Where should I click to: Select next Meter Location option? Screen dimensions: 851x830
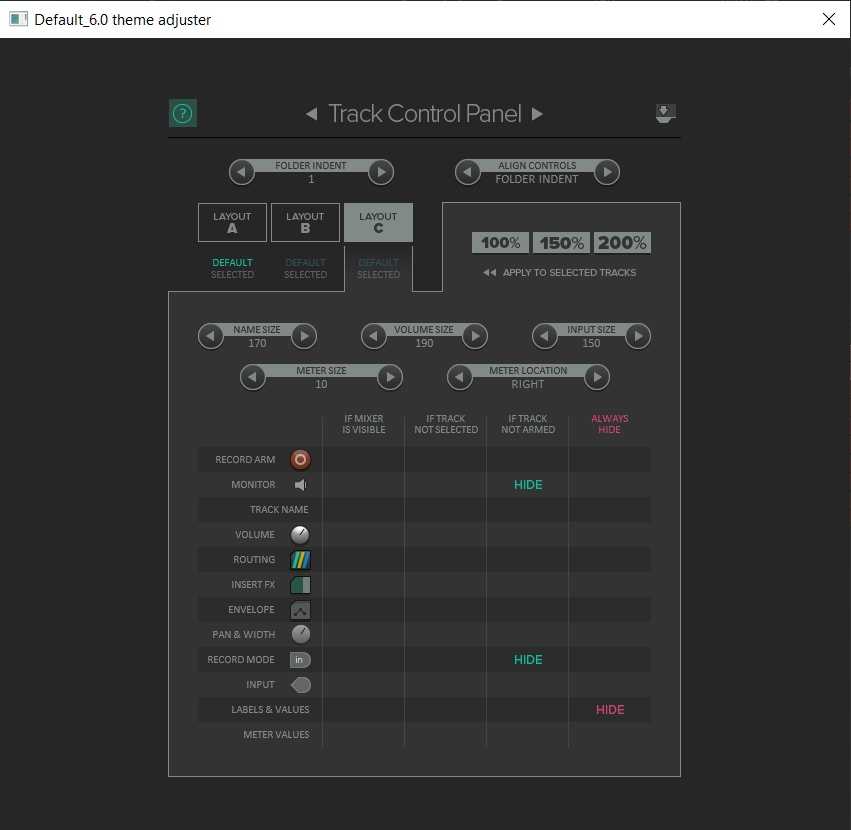pyautogui.click(x=597, y=377)
